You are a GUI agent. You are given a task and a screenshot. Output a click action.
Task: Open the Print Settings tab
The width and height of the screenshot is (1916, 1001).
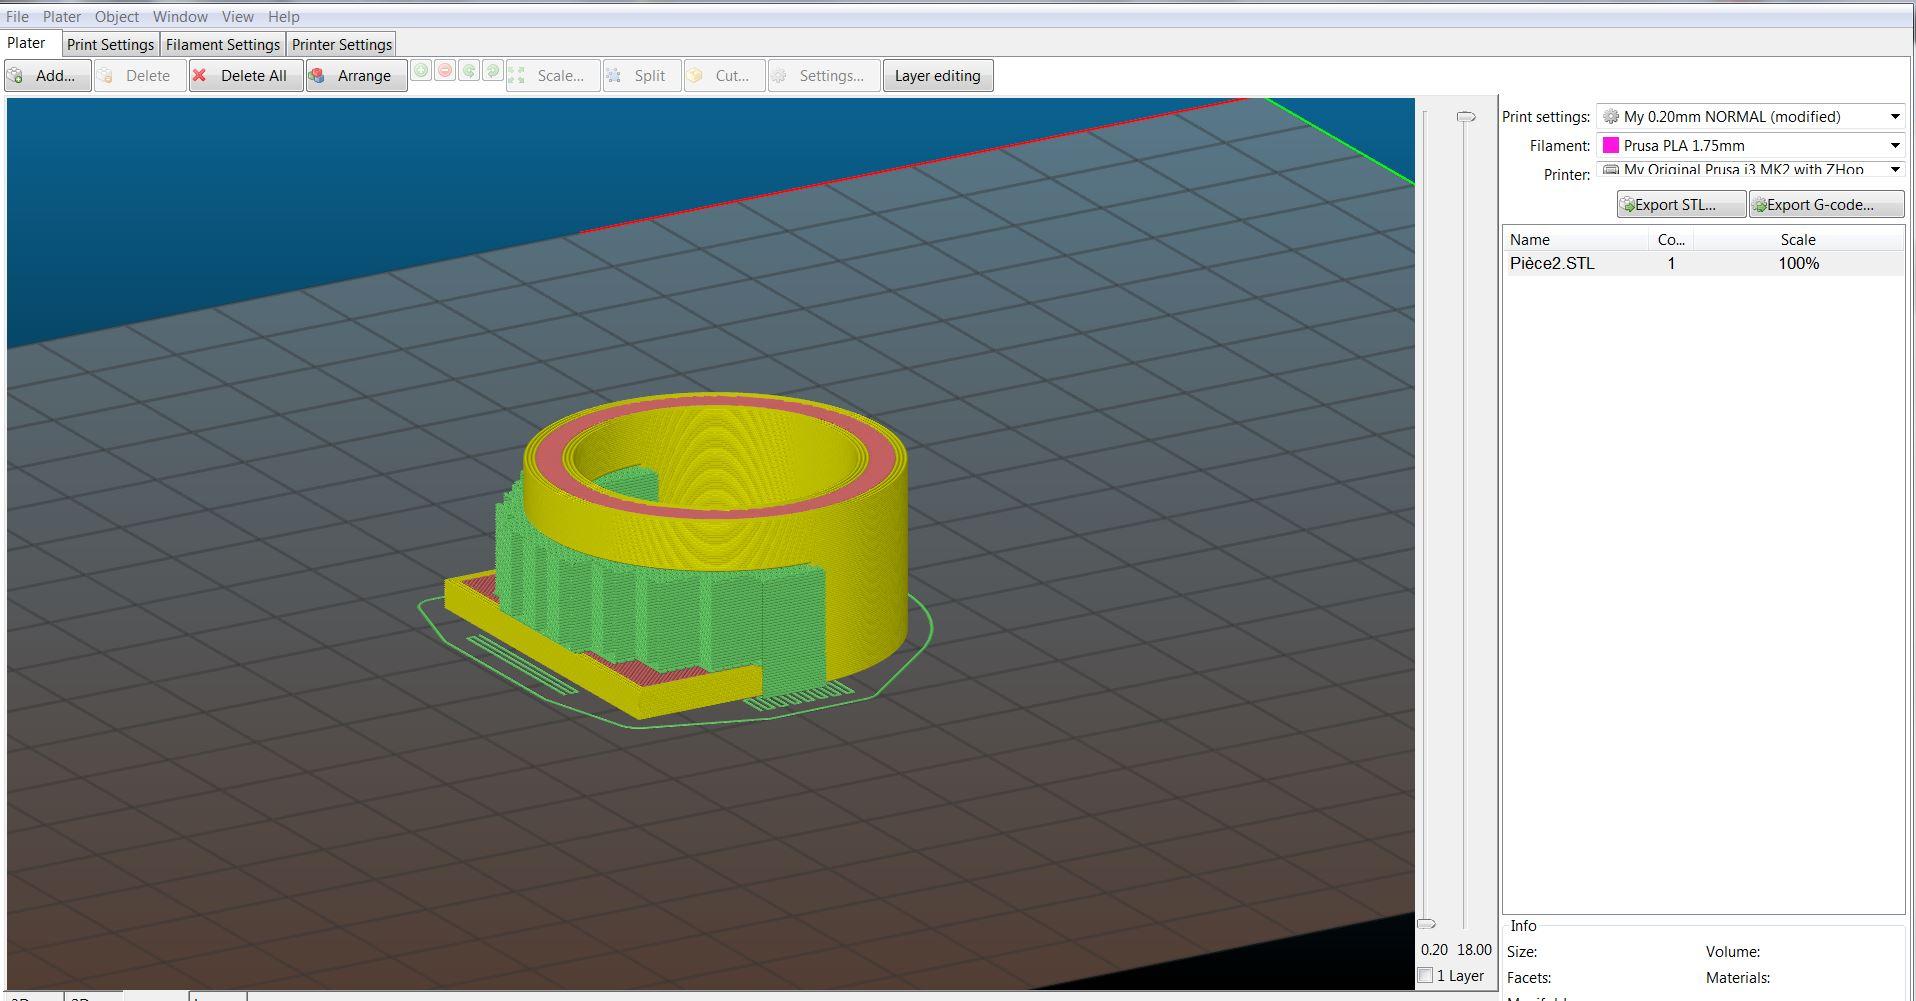(110, 45)
